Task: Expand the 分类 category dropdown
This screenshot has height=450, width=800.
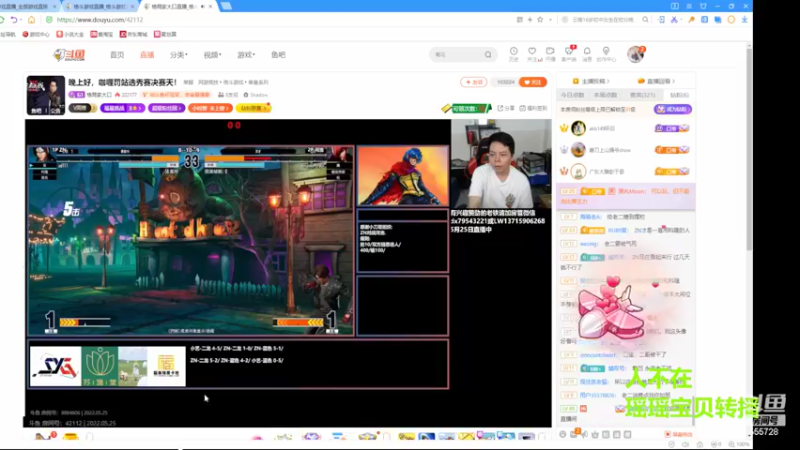Action: 179,55
